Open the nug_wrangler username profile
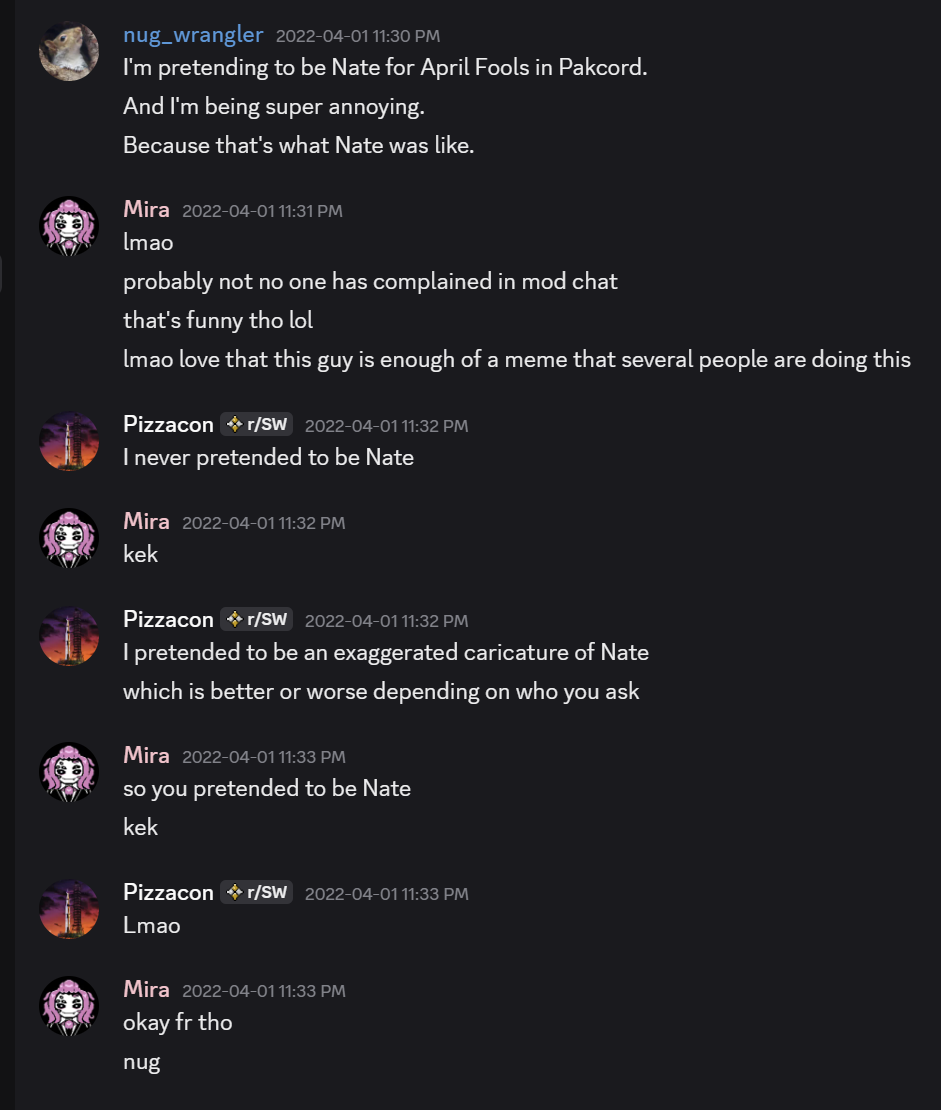941x1110 pixels. (x=193, y=35)
